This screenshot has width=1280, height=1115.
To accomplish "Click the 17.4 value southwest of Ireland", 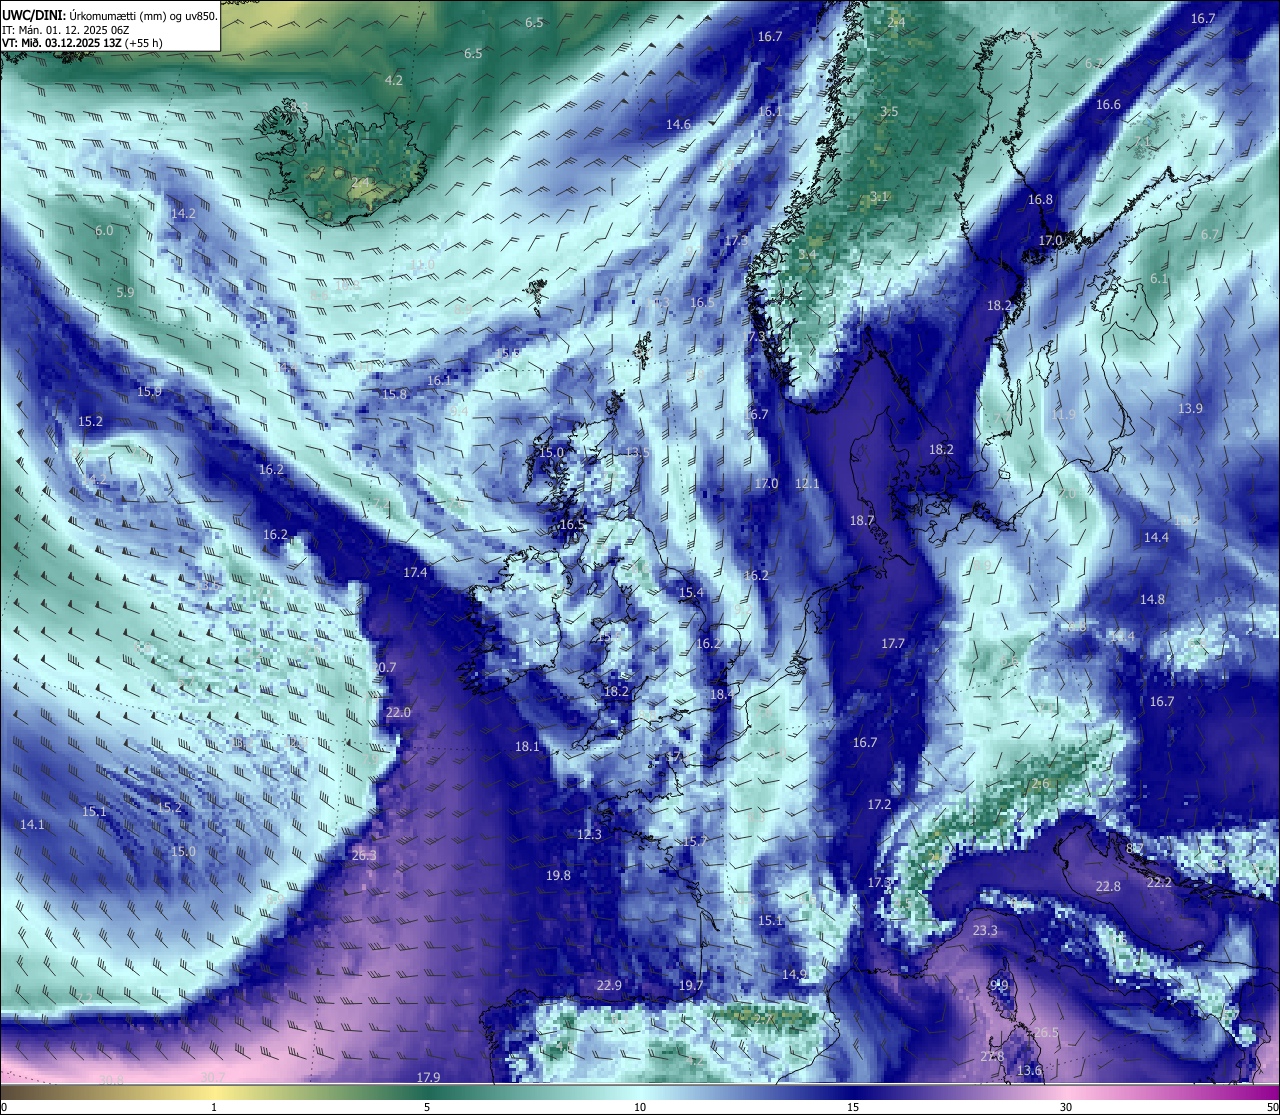I will (415, 572).
